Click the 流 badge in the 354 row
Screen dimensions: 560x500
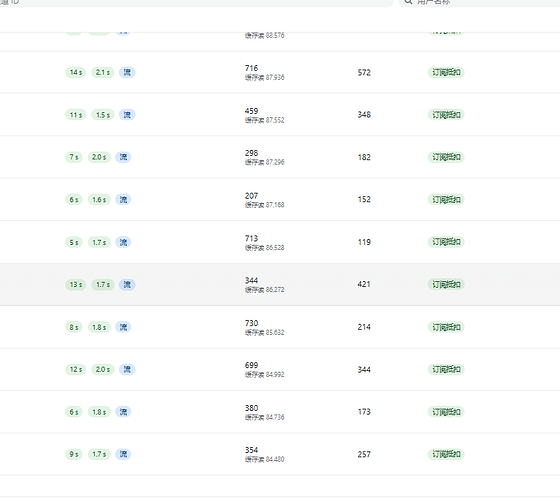click(x=123, y=454)
